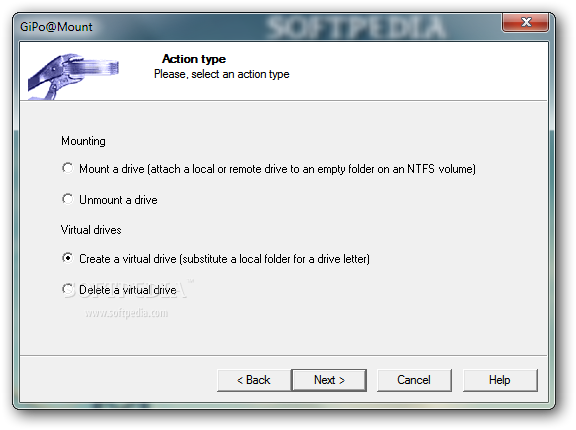Open Help for the wizard
The image size is (576, 430).
click(x=500, y=380)
